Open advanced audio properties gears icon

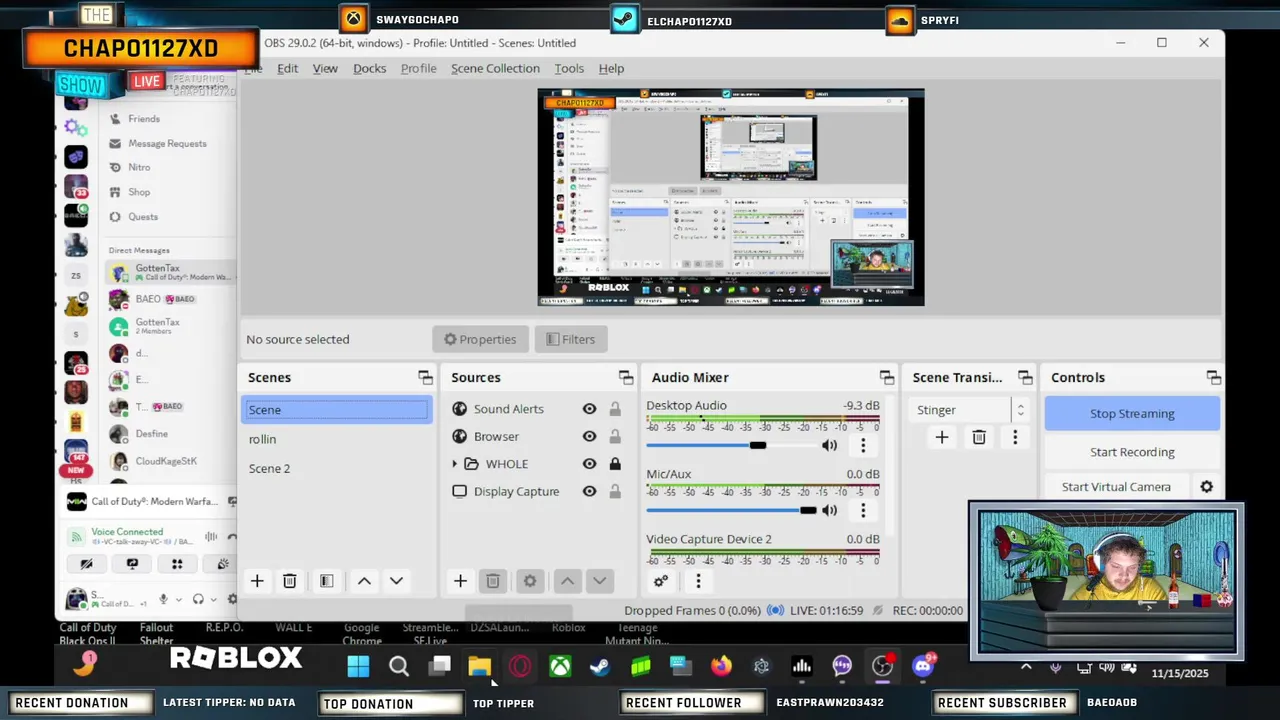661,581
